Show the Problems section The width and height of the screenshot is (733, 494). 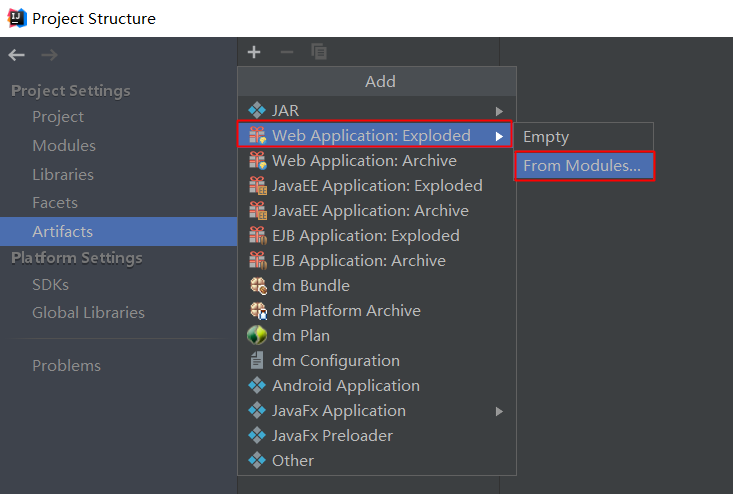66,366
